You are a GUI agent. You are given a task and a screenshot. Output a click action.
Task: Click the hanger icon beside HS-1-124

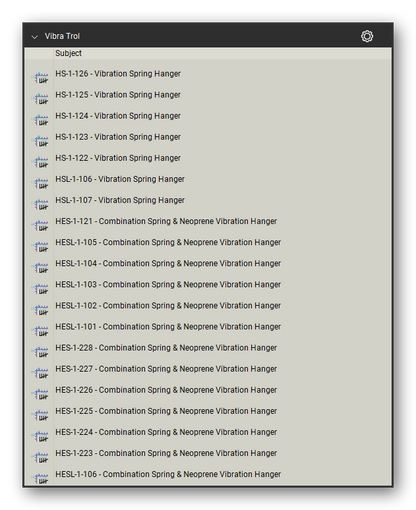pos(40,120)
